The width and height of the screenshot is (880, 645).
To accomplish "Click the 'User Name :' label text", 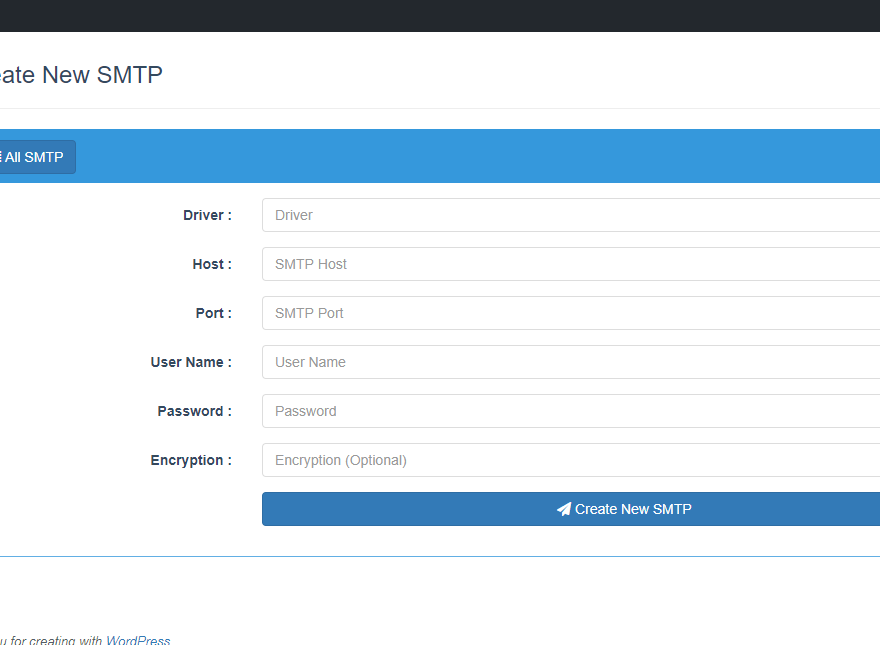I will (191, 362).
